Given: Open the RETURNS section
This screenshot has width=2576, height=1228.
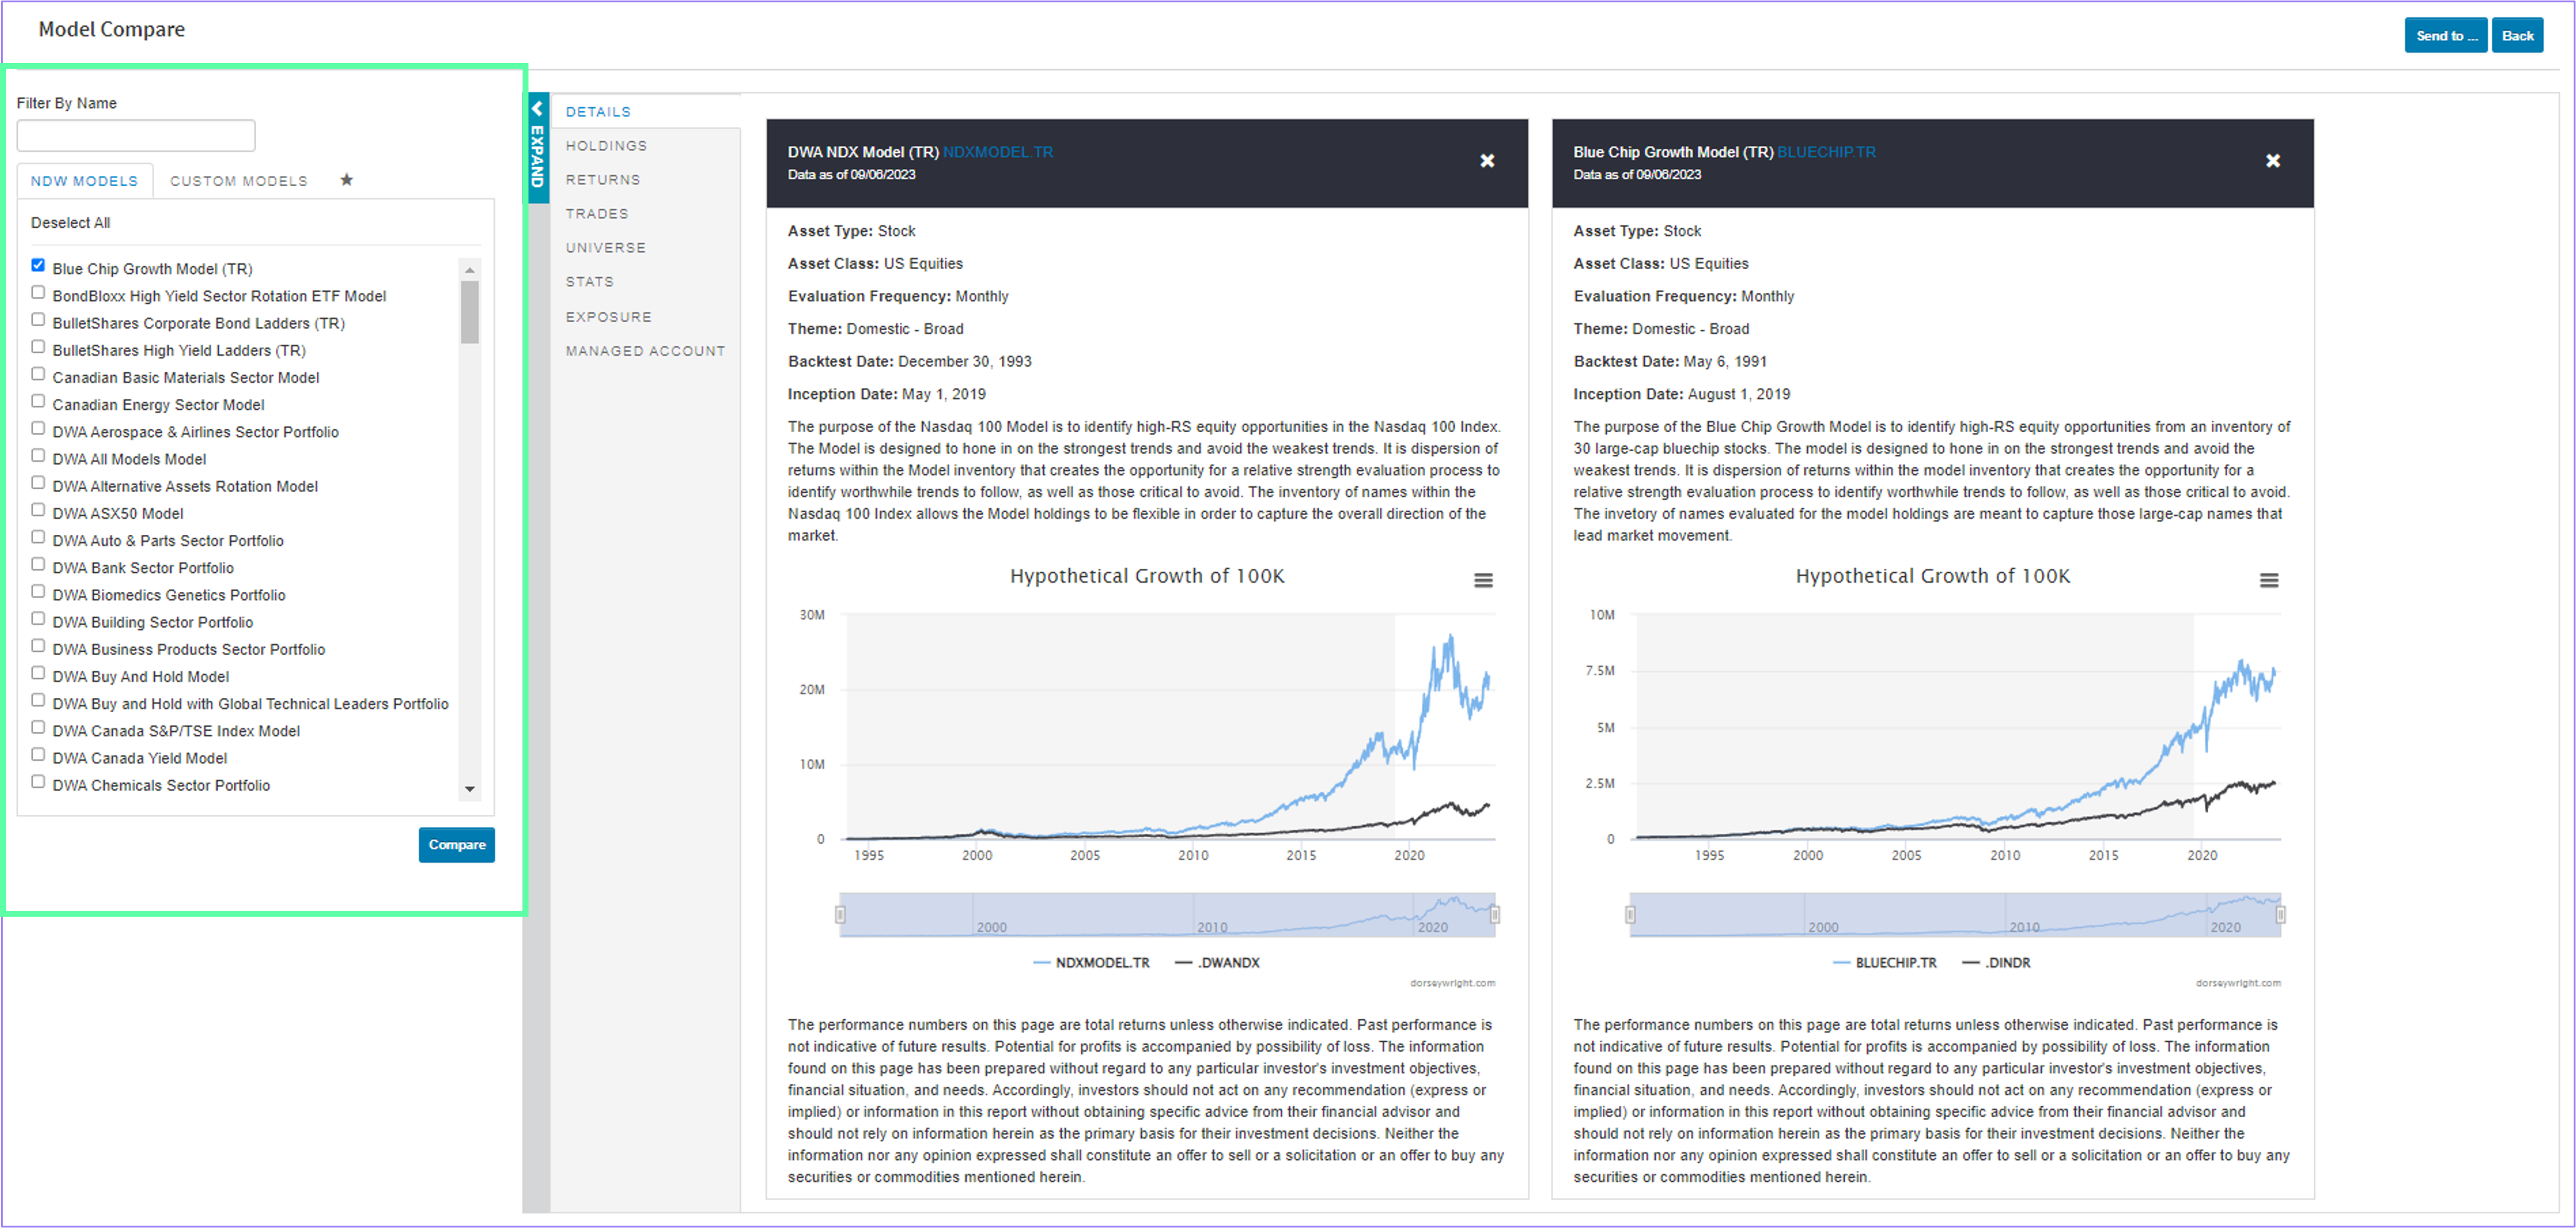Looking at the screenshot, I should 603,180.
